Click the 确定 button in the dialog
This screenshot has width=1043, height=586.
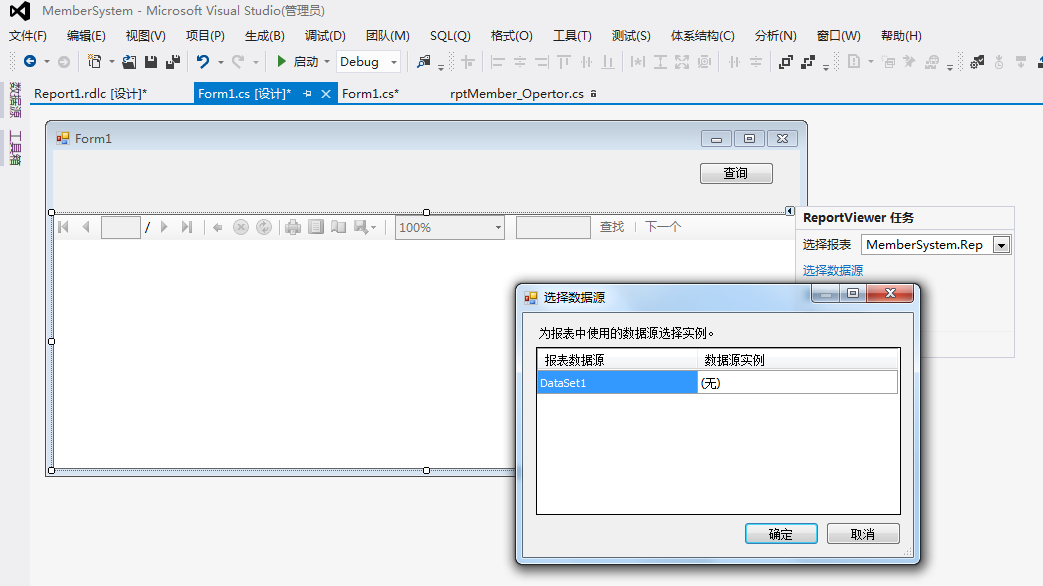pyautogui.click(x=781, y=533)
